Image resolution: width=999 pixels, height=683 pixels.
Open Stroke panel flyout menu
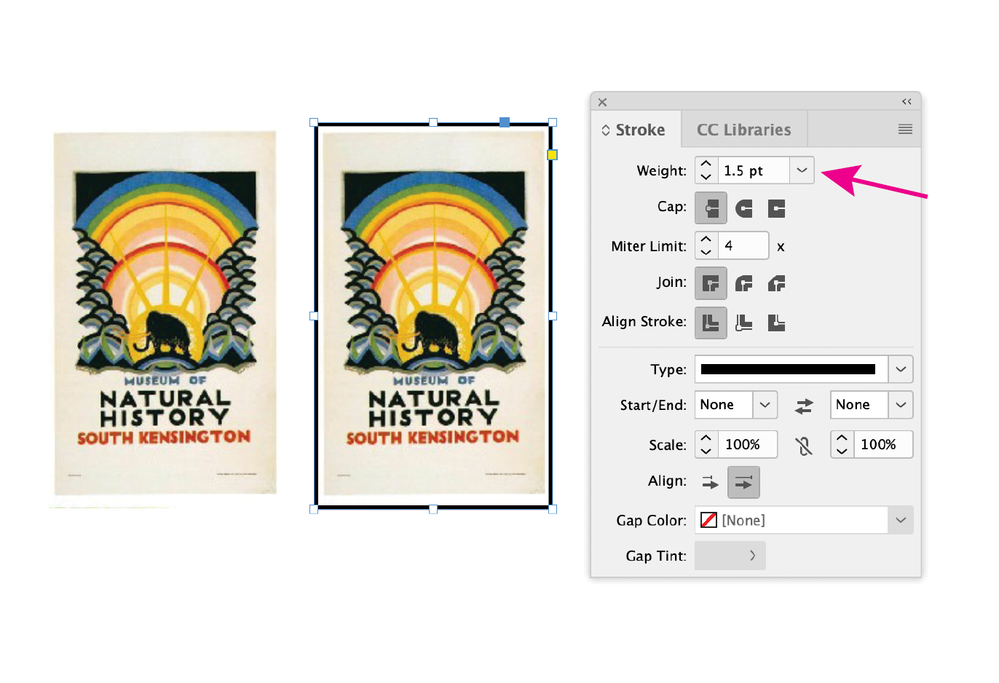click(905, 129)
